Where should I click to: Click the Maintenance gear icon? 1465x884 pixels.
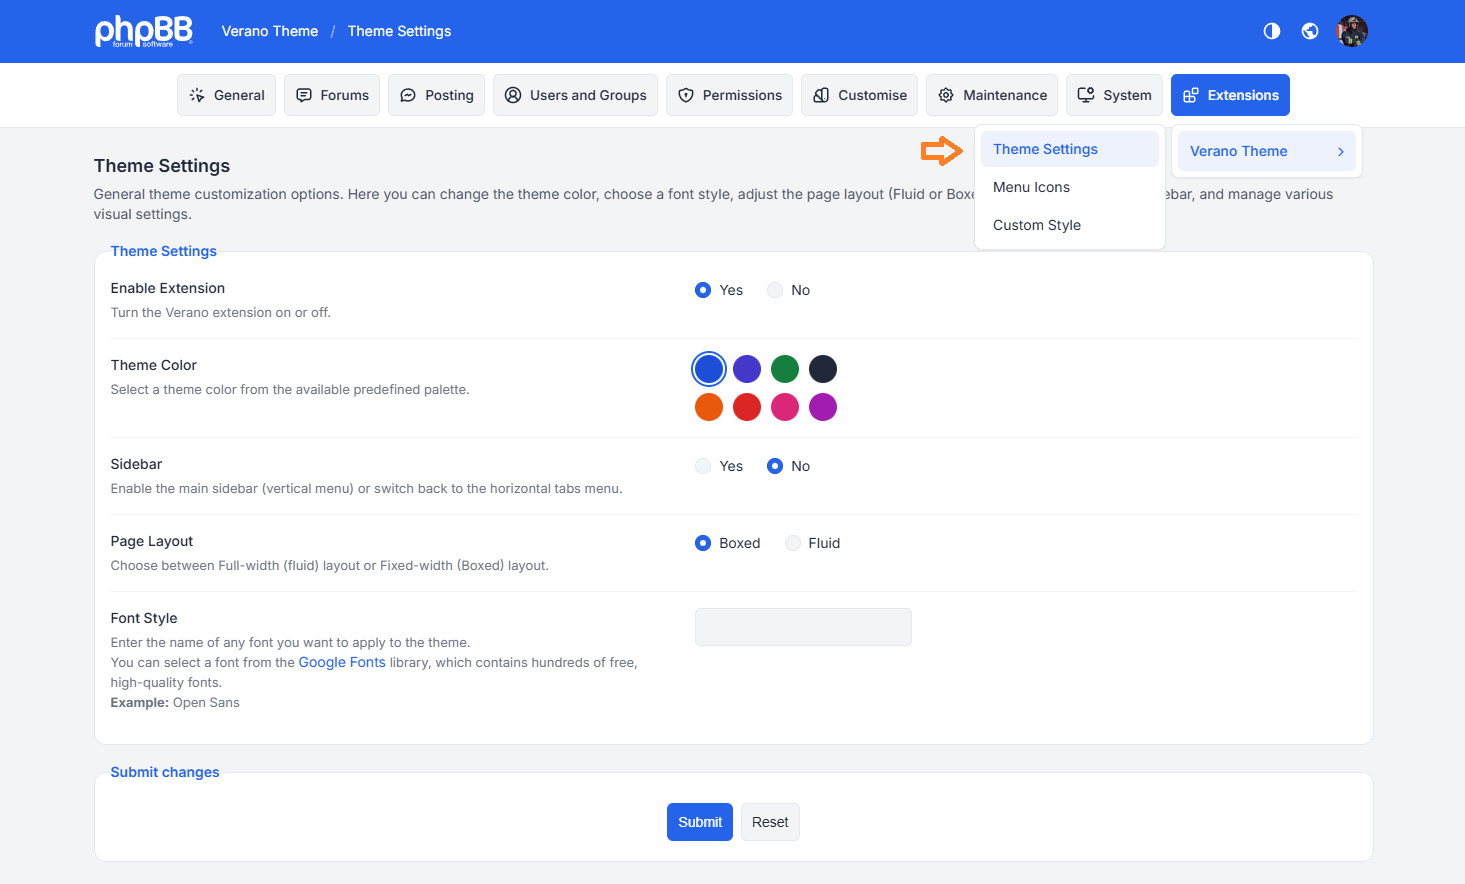[x=946, y=96]
